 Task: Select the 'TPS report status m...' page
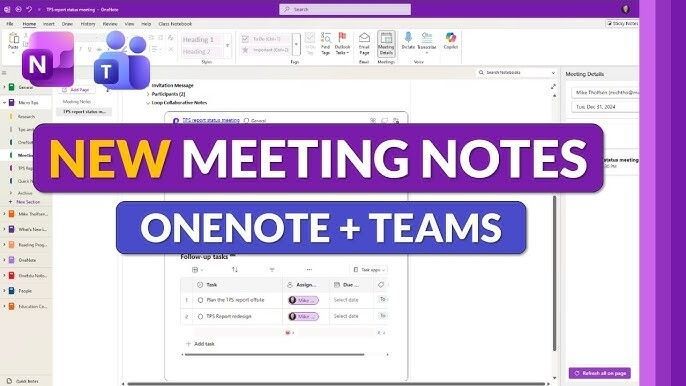84,112
